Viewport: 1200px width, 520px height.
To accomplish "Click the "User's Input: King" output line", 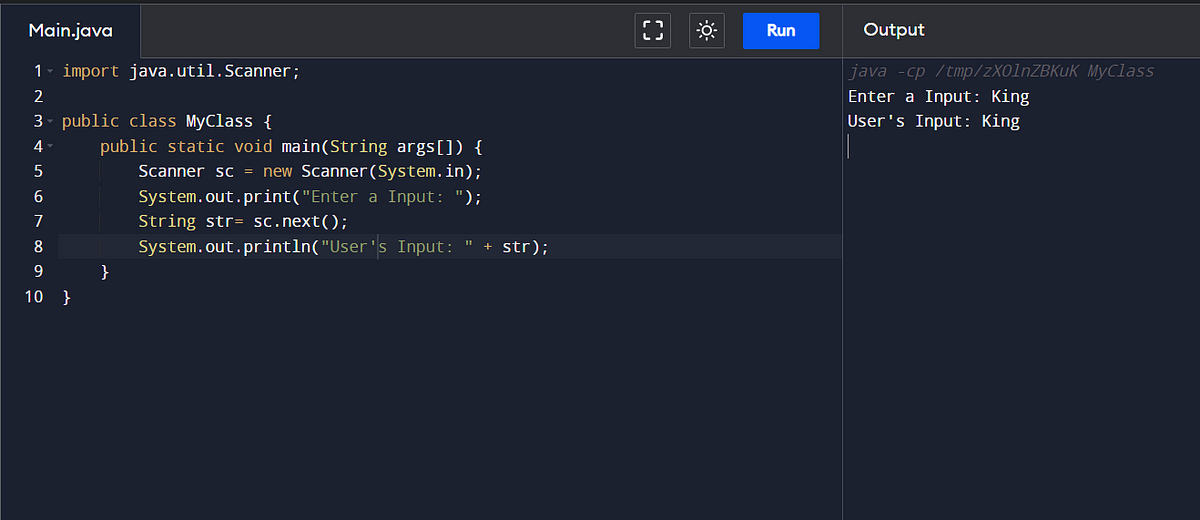I will (x=934, y=121).
